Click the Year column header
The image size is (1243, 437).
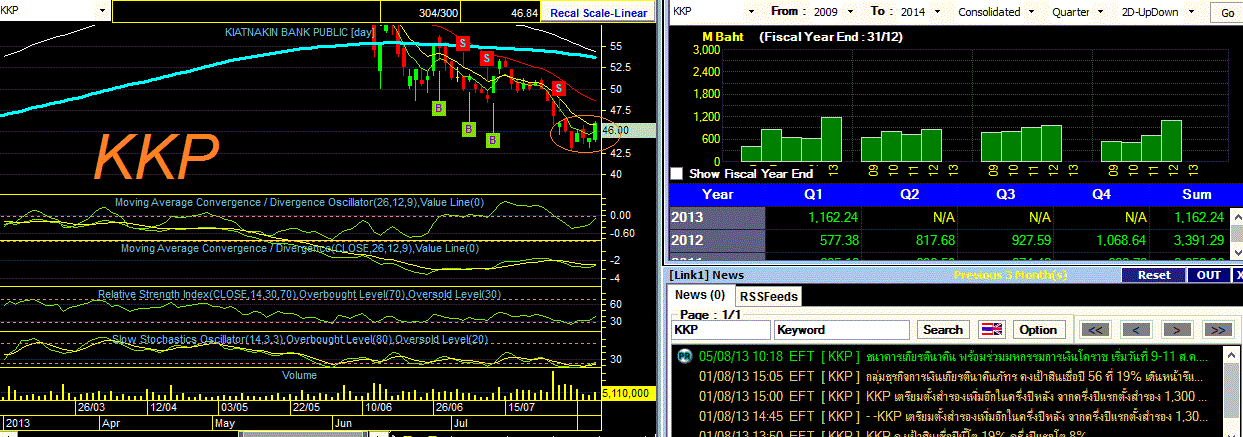coord(718,194)
